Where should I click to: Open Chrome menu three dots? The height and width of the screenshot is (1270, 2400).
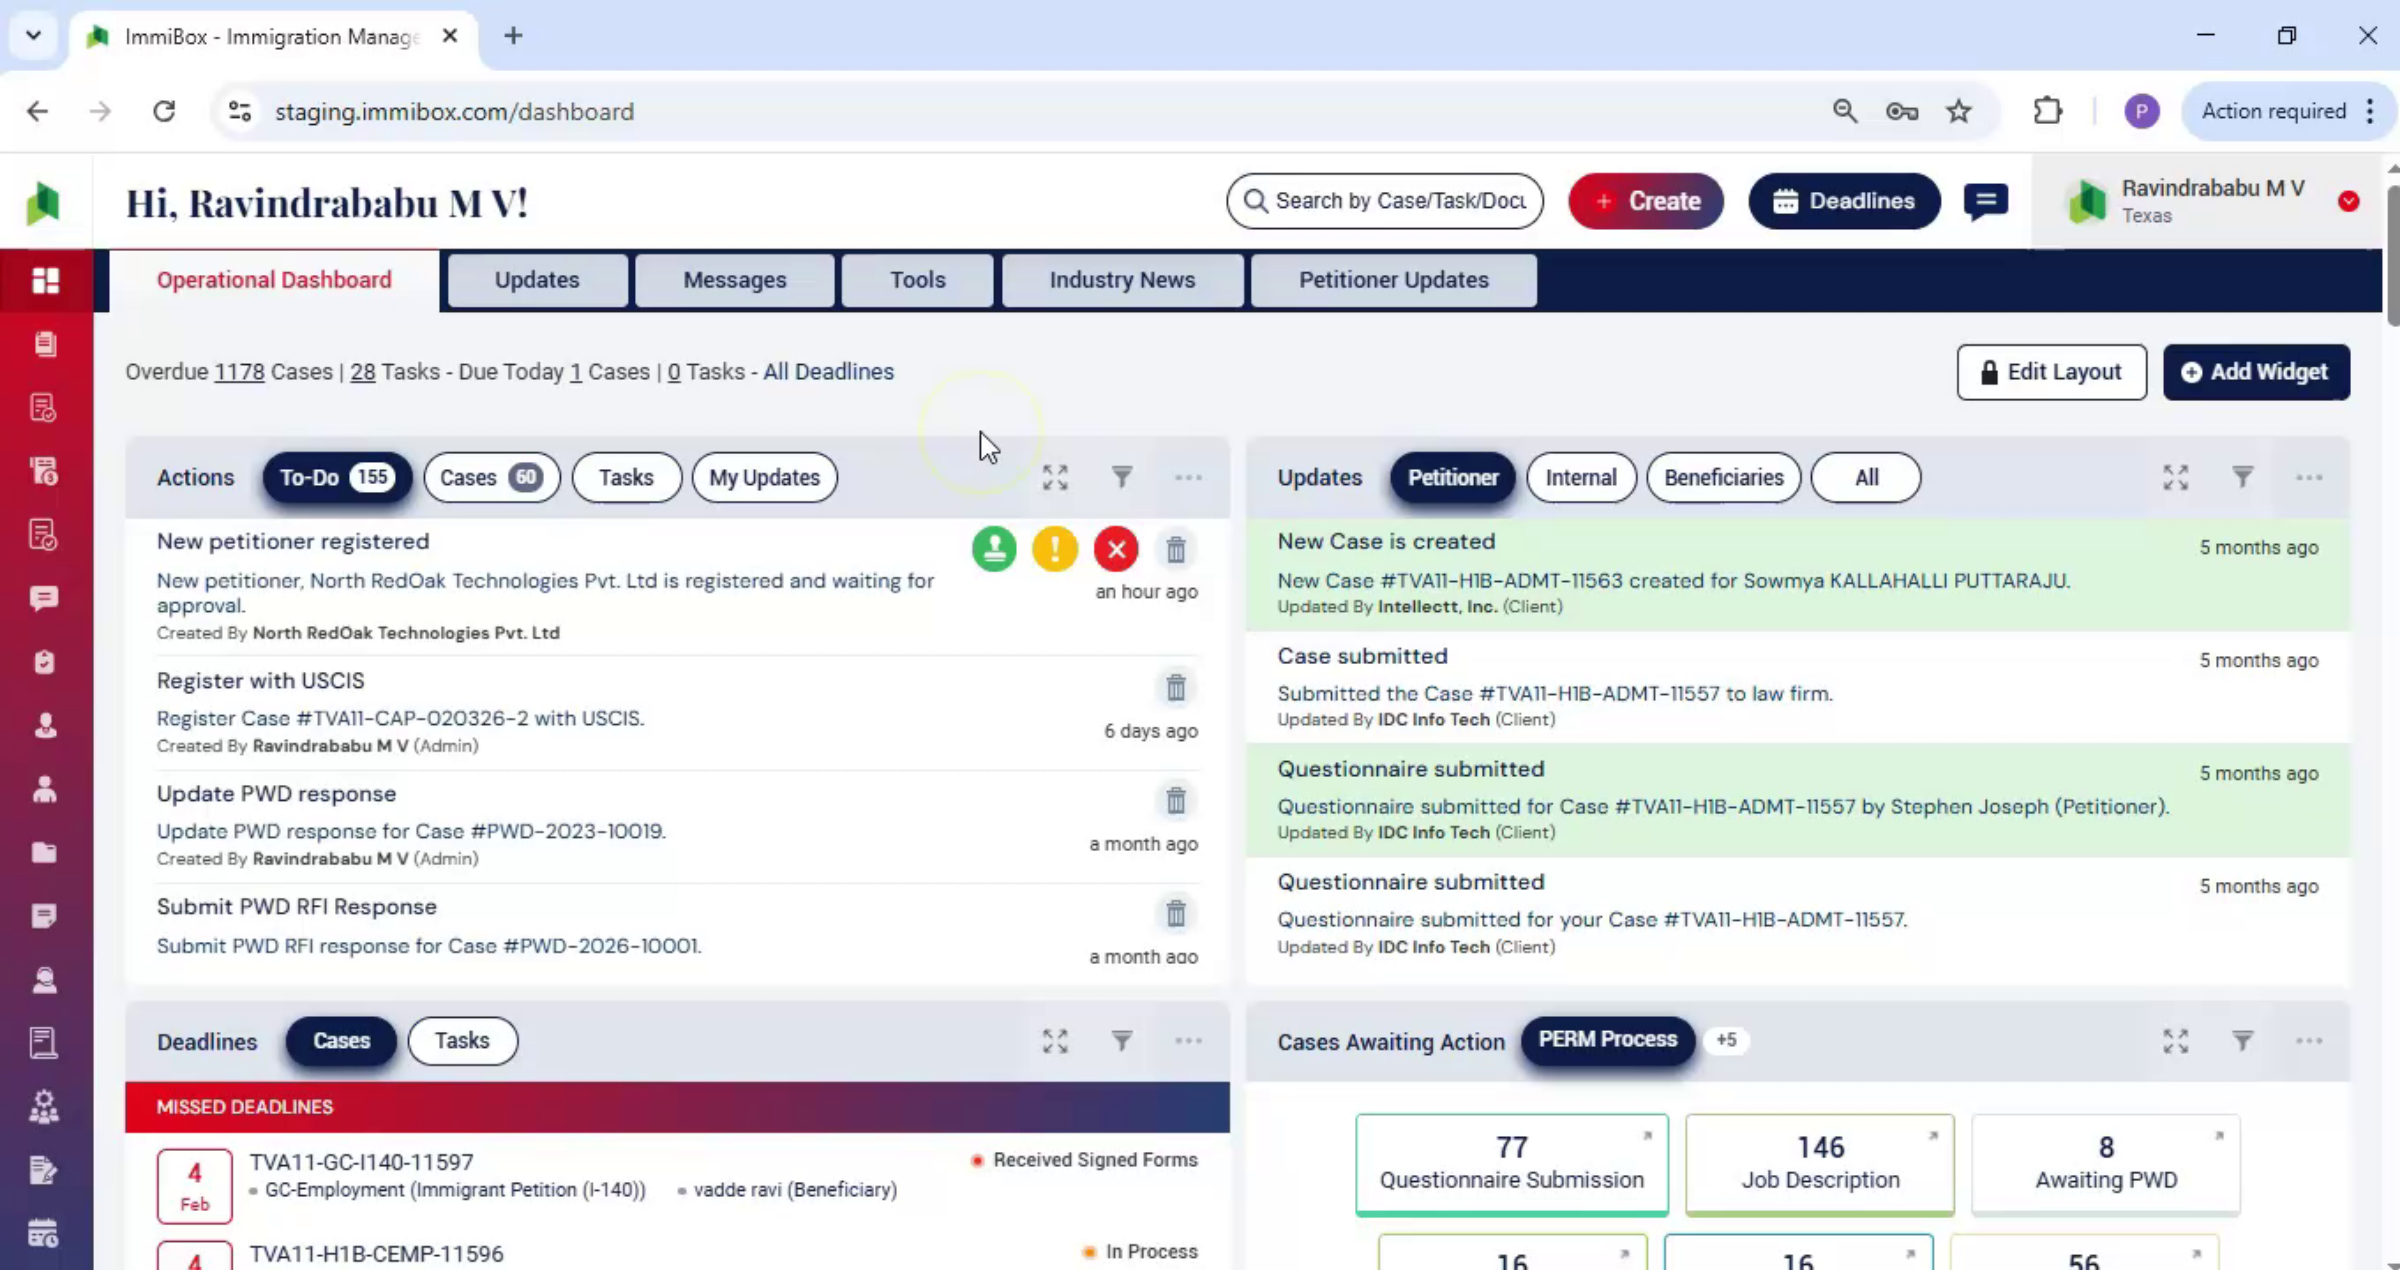point(2371,111)
